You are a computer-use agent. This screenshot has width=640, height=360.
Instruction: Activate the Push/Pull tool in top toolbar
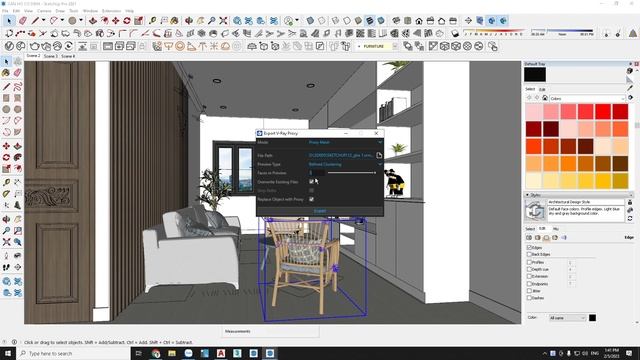93,20
